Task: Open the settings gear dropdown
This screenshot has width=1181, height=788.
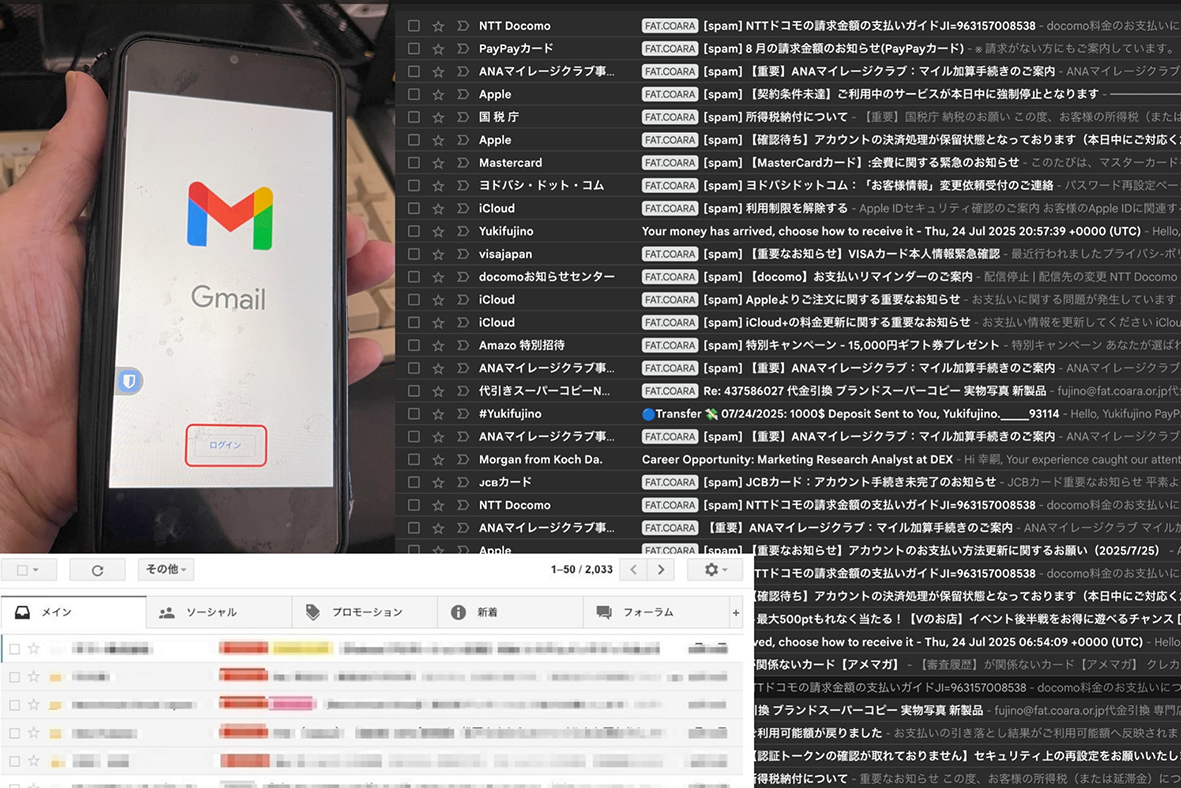Action: pos(715,570)
